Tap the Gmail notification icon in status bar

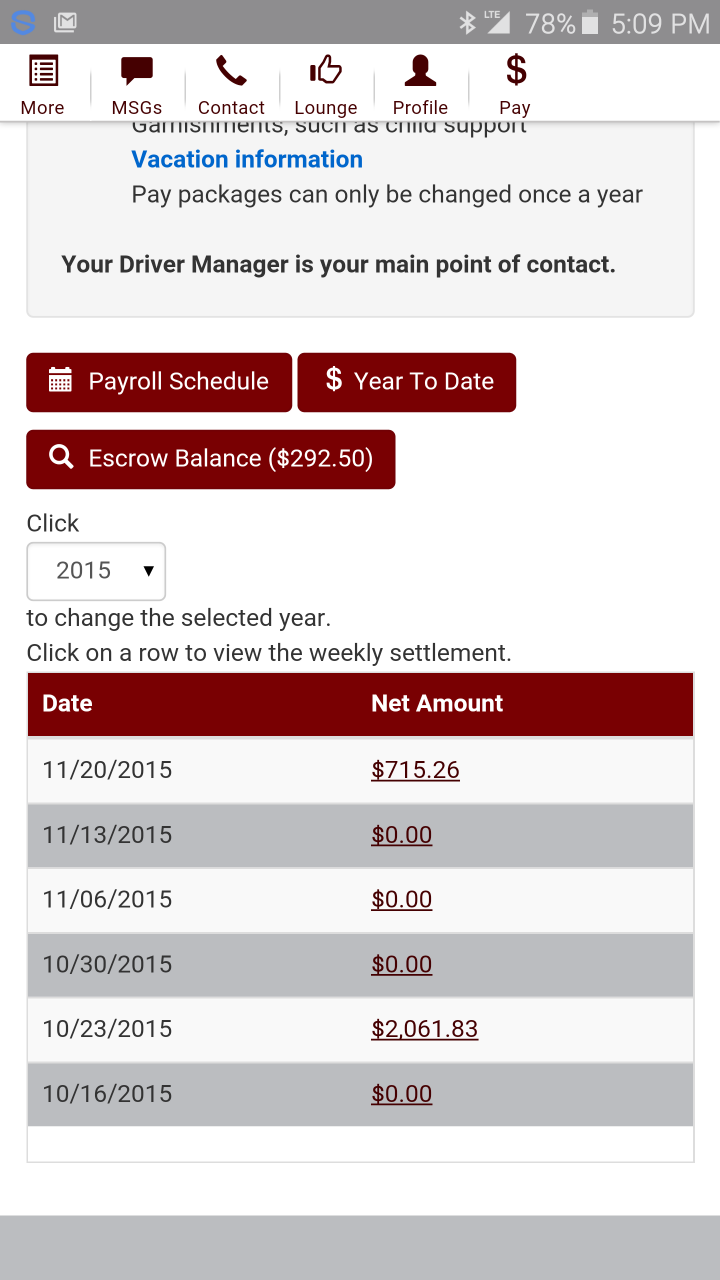point(66,22)
